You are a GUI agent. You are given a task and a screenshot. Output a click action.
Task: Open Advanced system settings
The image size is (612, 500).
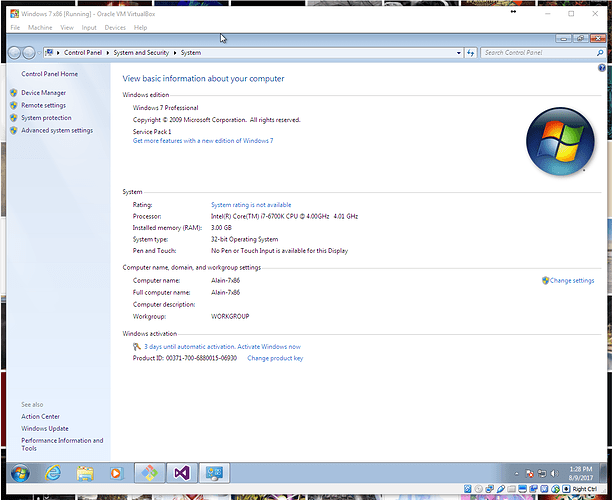click(57, 130)
